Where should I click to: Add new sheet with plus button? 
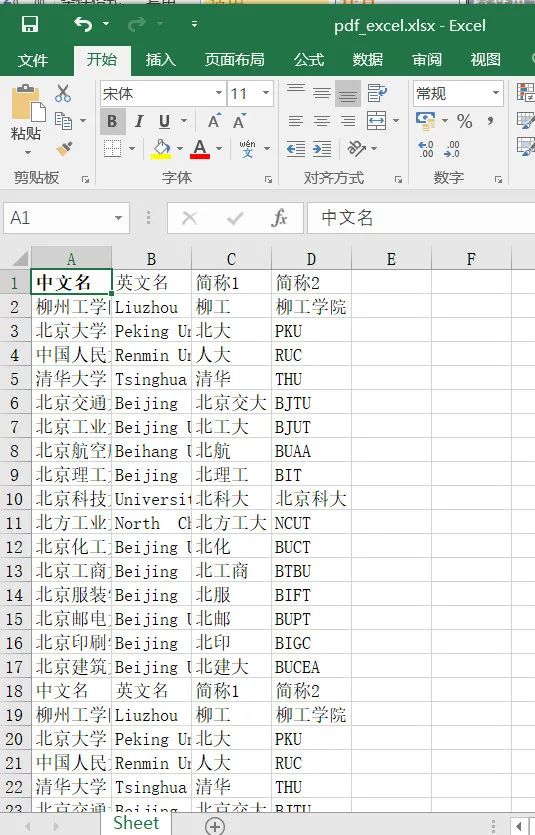pyautogui.click(x=215, y=826)
